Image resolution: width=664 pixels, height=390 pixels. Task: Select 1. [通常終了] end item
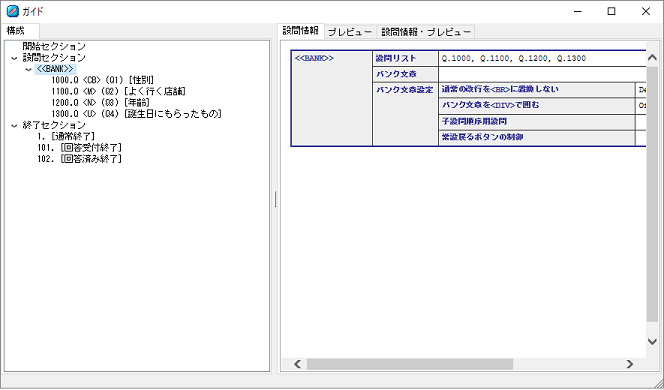pos(66,137)
